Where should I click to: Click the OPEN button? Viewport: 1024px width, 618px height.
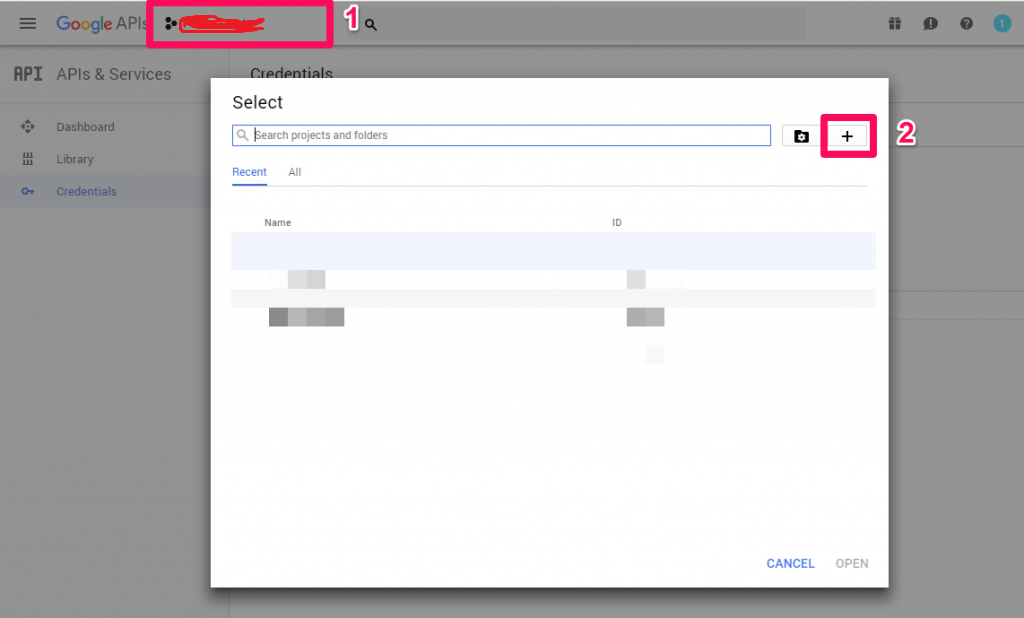point(852,563)
